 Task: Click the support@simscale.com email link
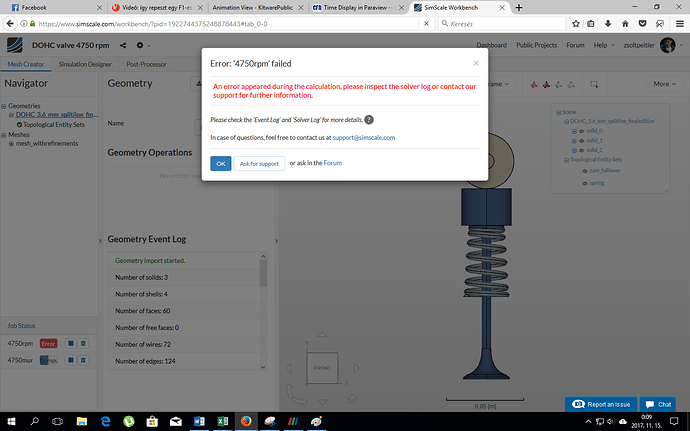click(363, 137)
